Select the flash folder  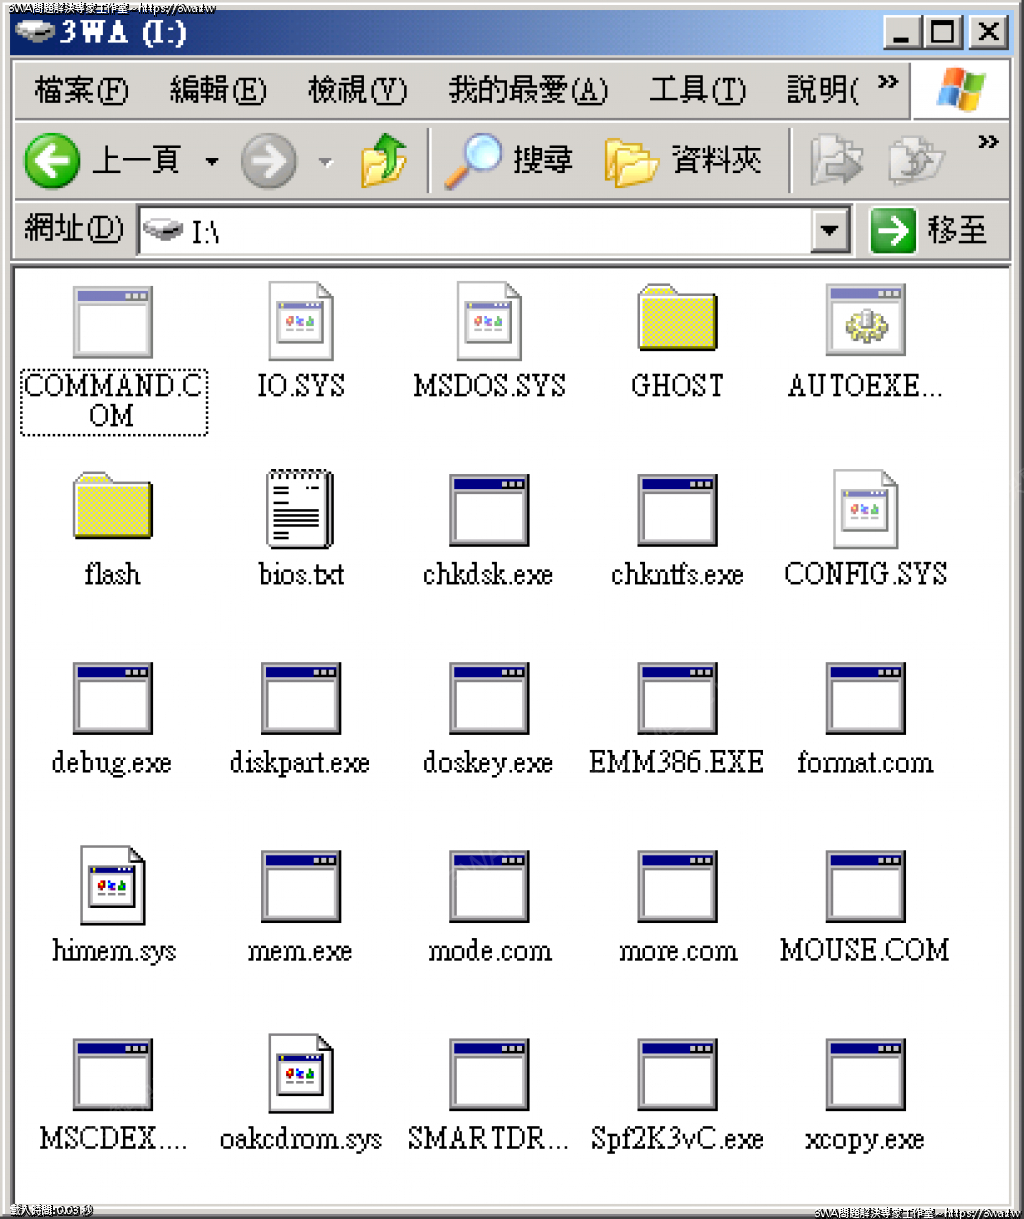point(112,509)
